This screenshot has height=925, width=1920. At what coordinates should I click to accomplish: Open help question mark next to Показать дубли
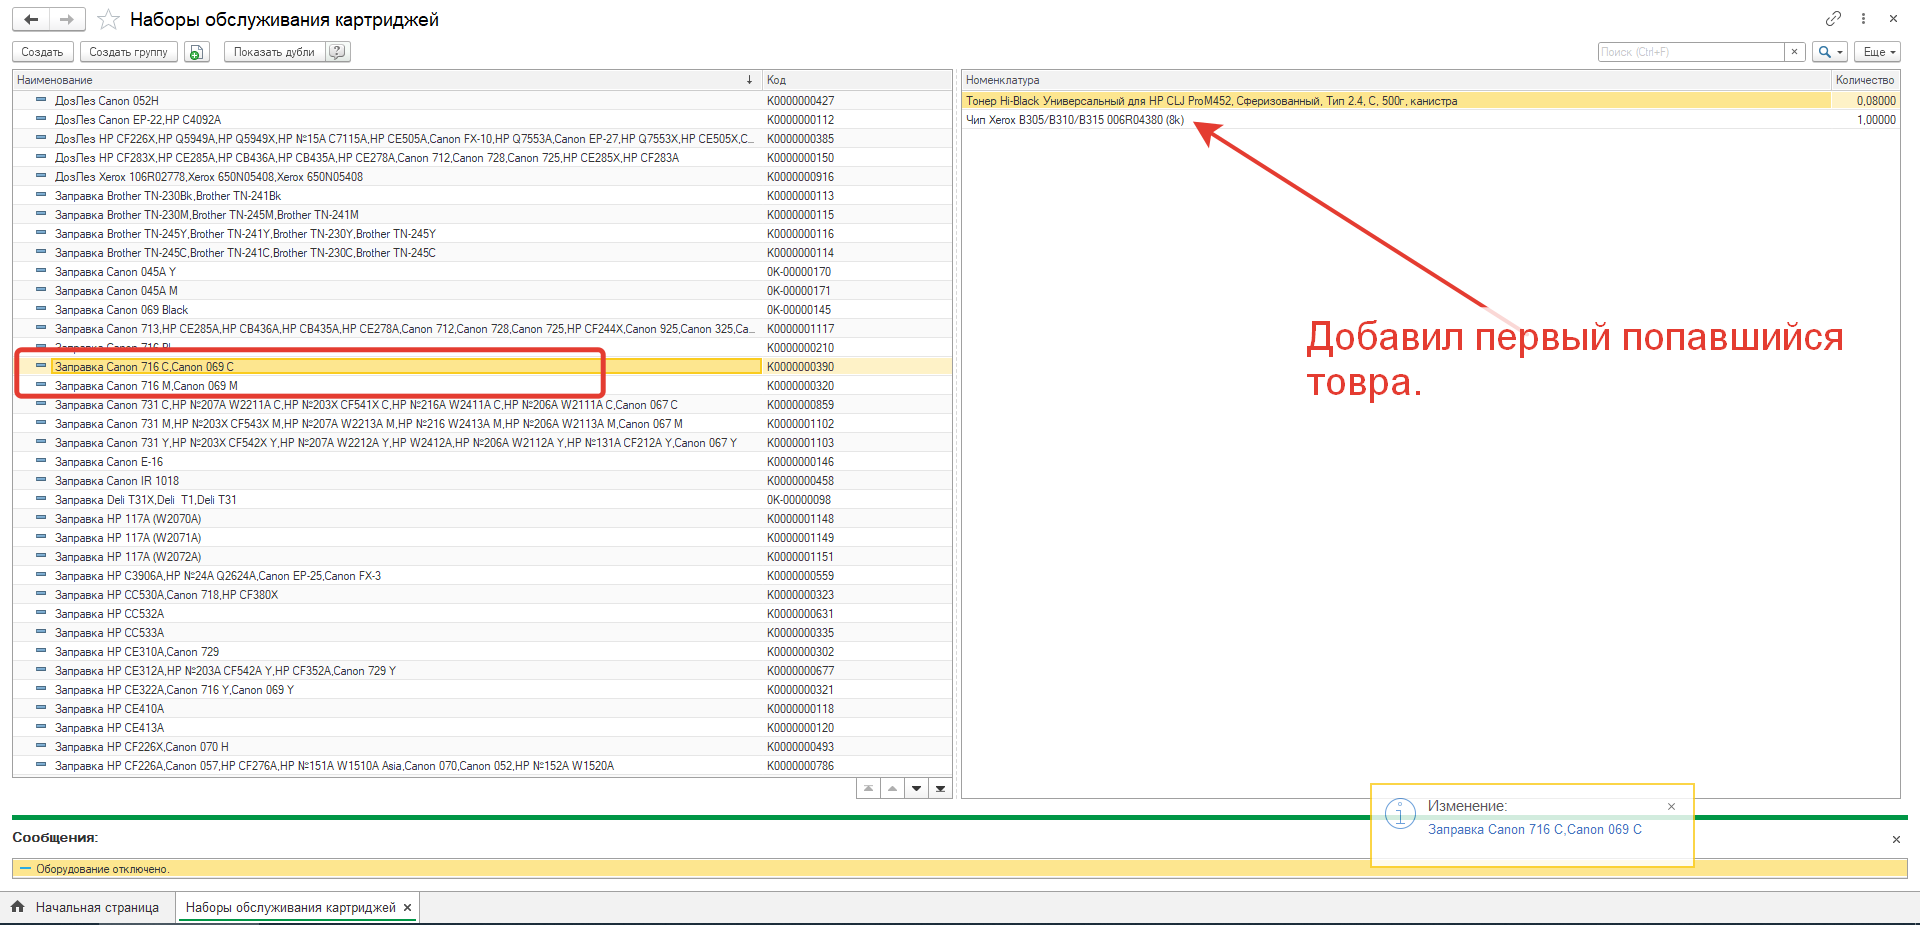(x=338, y=52)
